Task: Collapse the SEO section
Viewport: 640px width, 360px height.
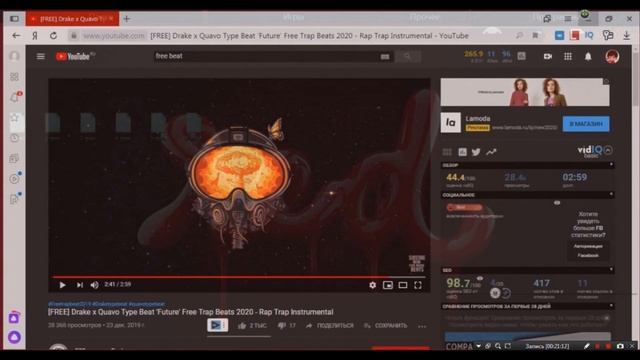Action: (x=611, y=269)
